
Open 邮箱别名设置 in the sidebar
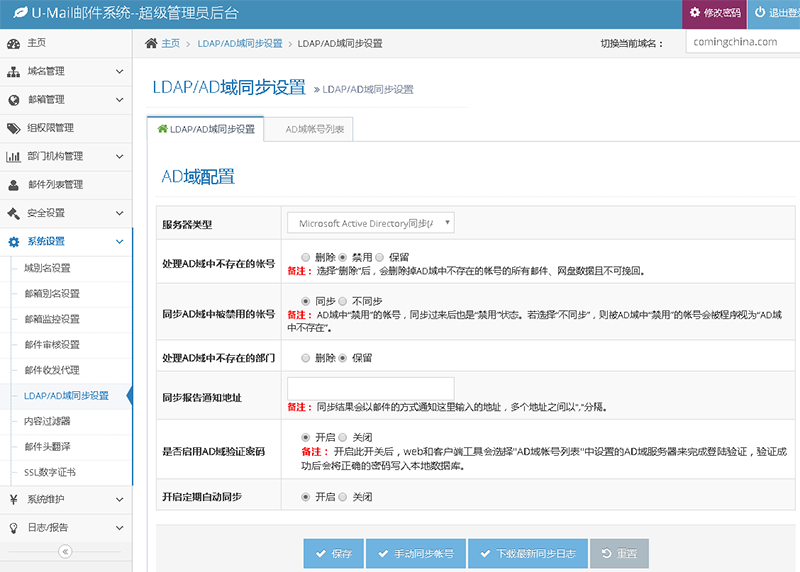pyautogui.click(x=52, y=293)
